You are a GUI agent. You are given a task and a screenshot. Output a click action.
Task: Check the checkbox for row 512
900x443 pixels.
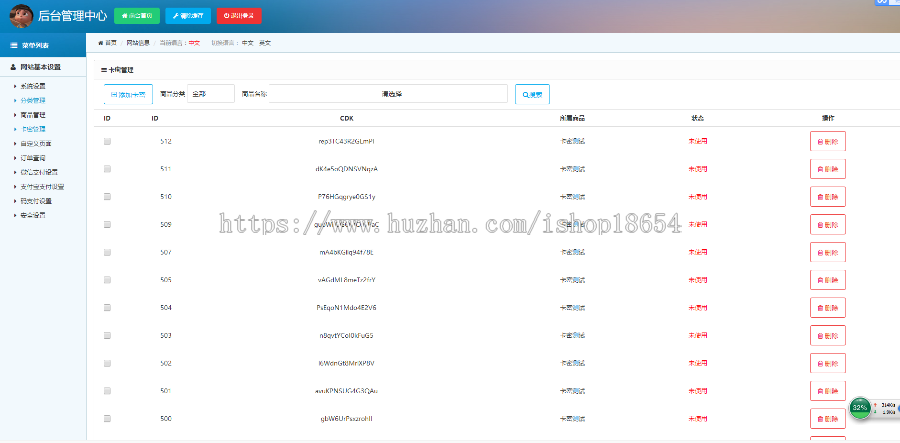pos(107,141)
